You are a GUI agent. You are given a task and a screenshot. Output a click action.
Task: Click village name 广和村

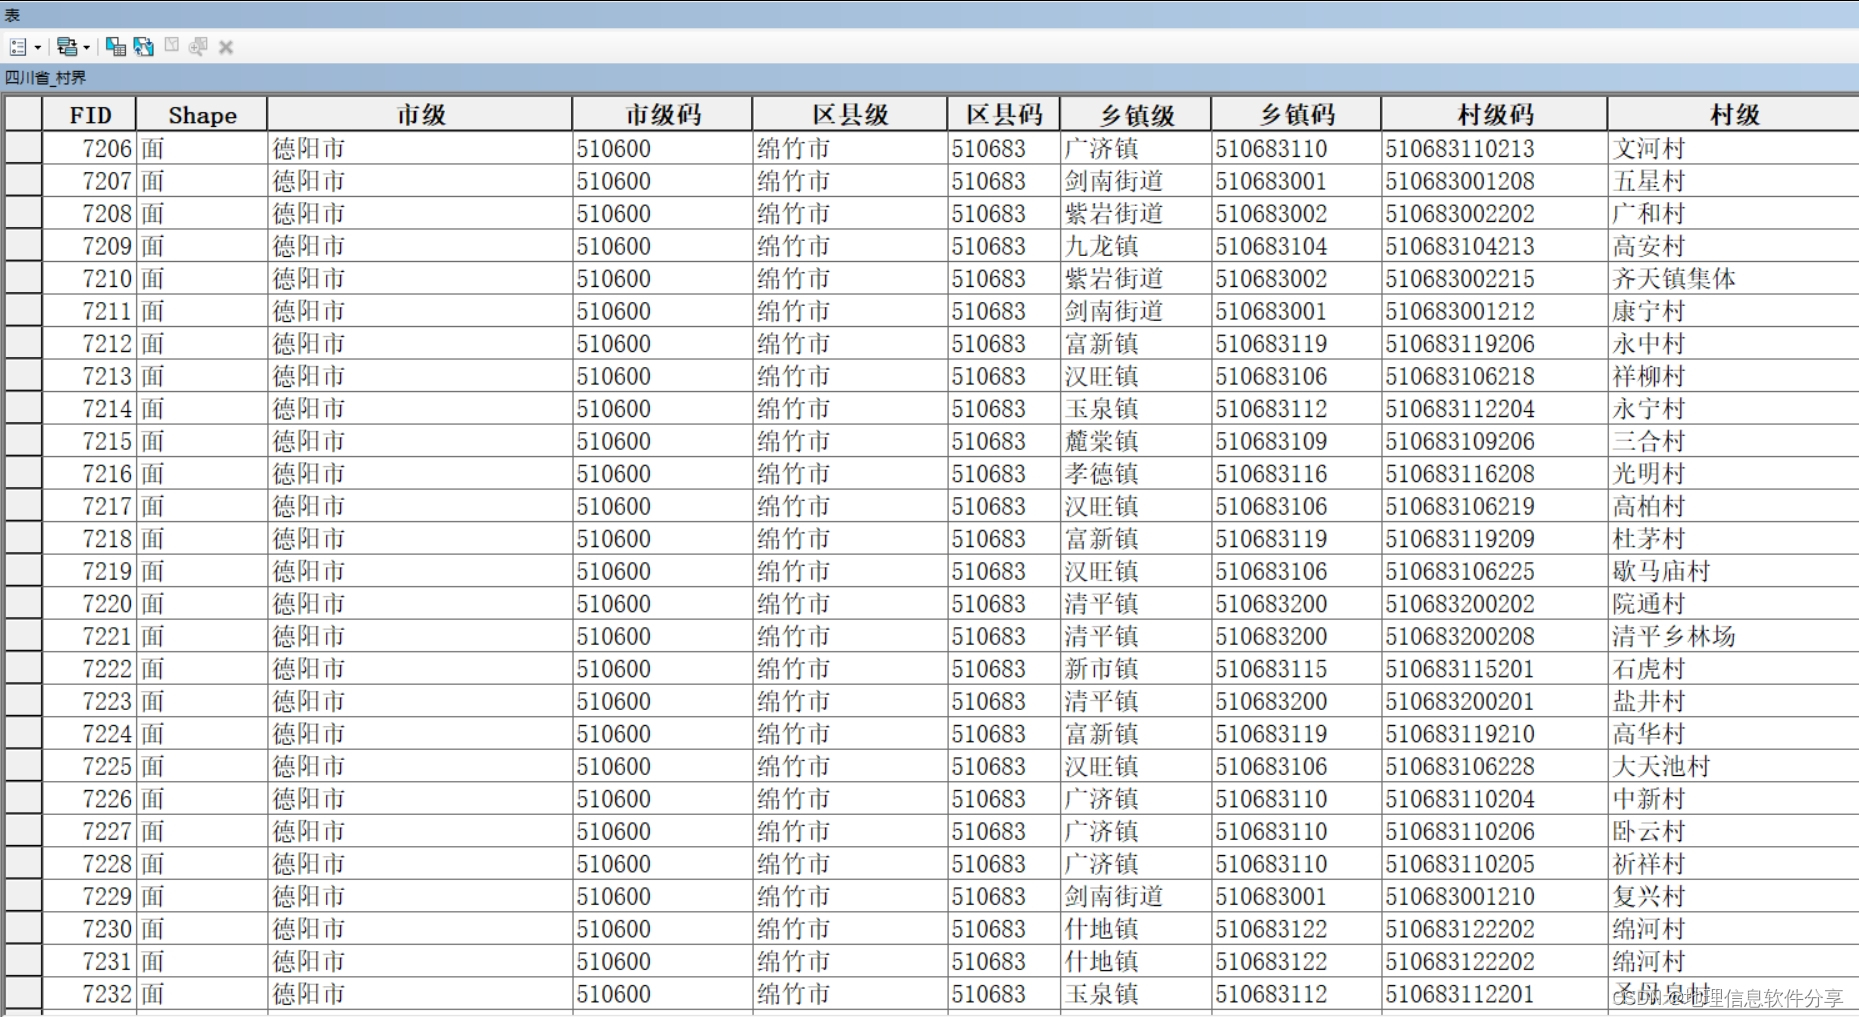pos(1649,213)
